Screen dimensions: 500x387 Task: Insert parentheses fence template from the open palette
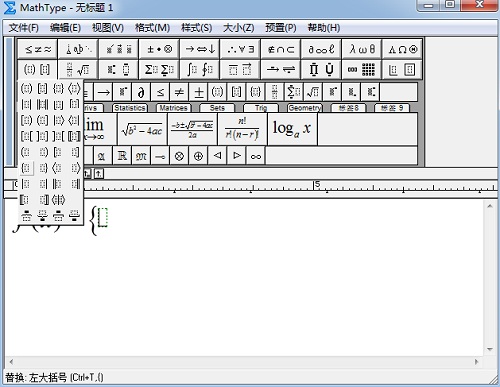(x=27, y=89)
